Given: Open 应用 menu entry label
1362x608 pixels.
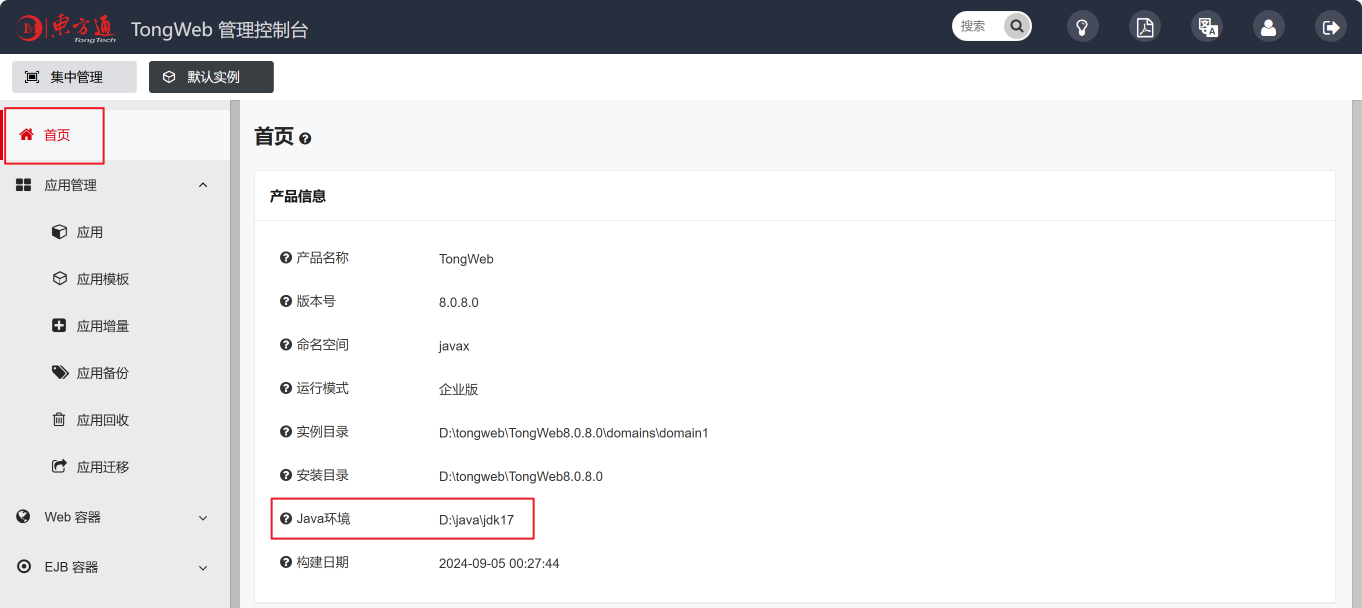Looking at the screenshot, I should pyautogui.click(x=90, y=232).
